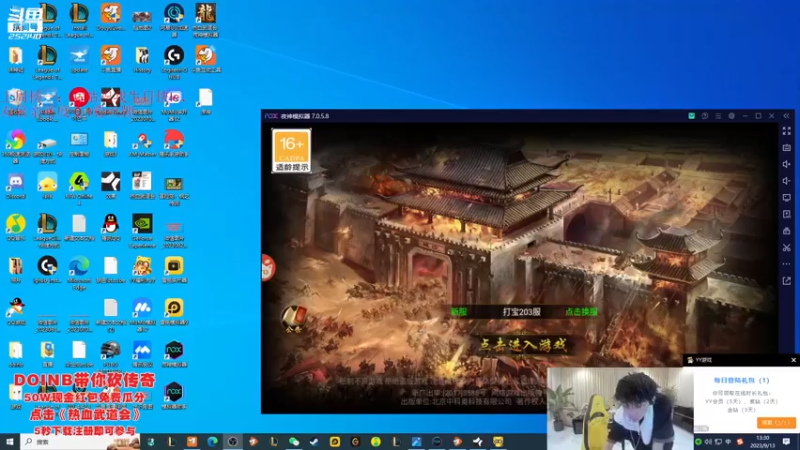Open OBS from the taskbar

pos(233,441)
